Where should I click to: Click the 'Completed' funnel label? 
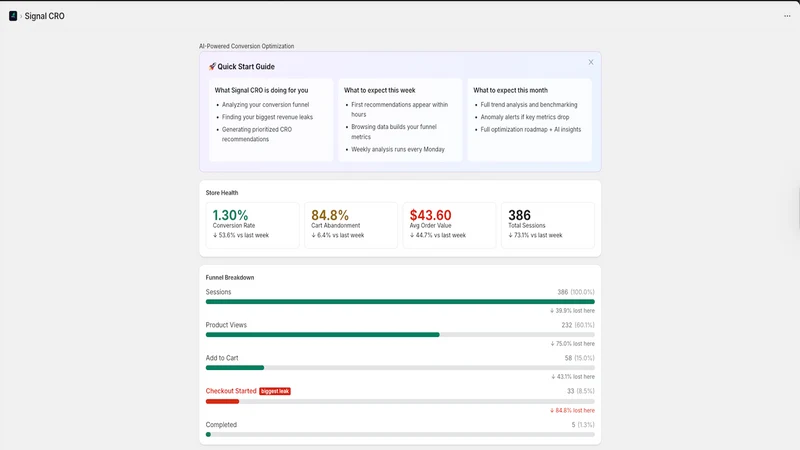coord(221,425)
